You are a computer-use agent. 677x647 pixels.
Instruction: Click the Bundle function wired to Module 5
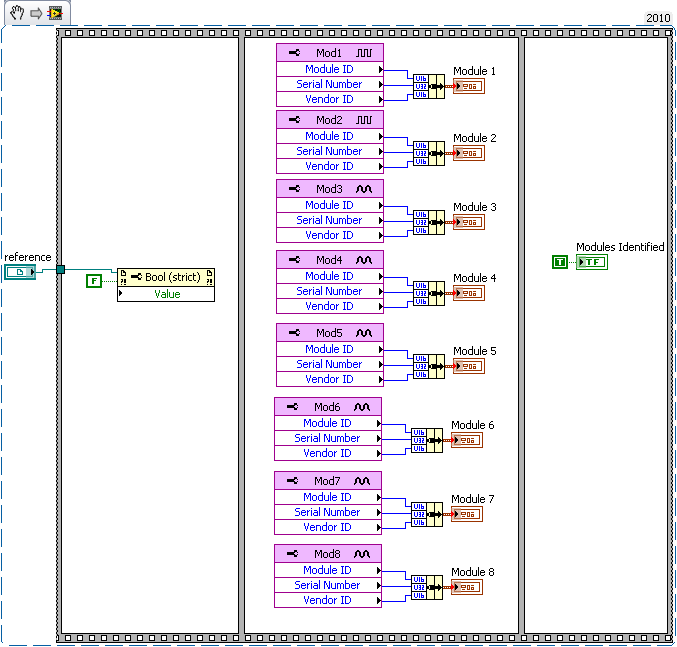[429, 366]
